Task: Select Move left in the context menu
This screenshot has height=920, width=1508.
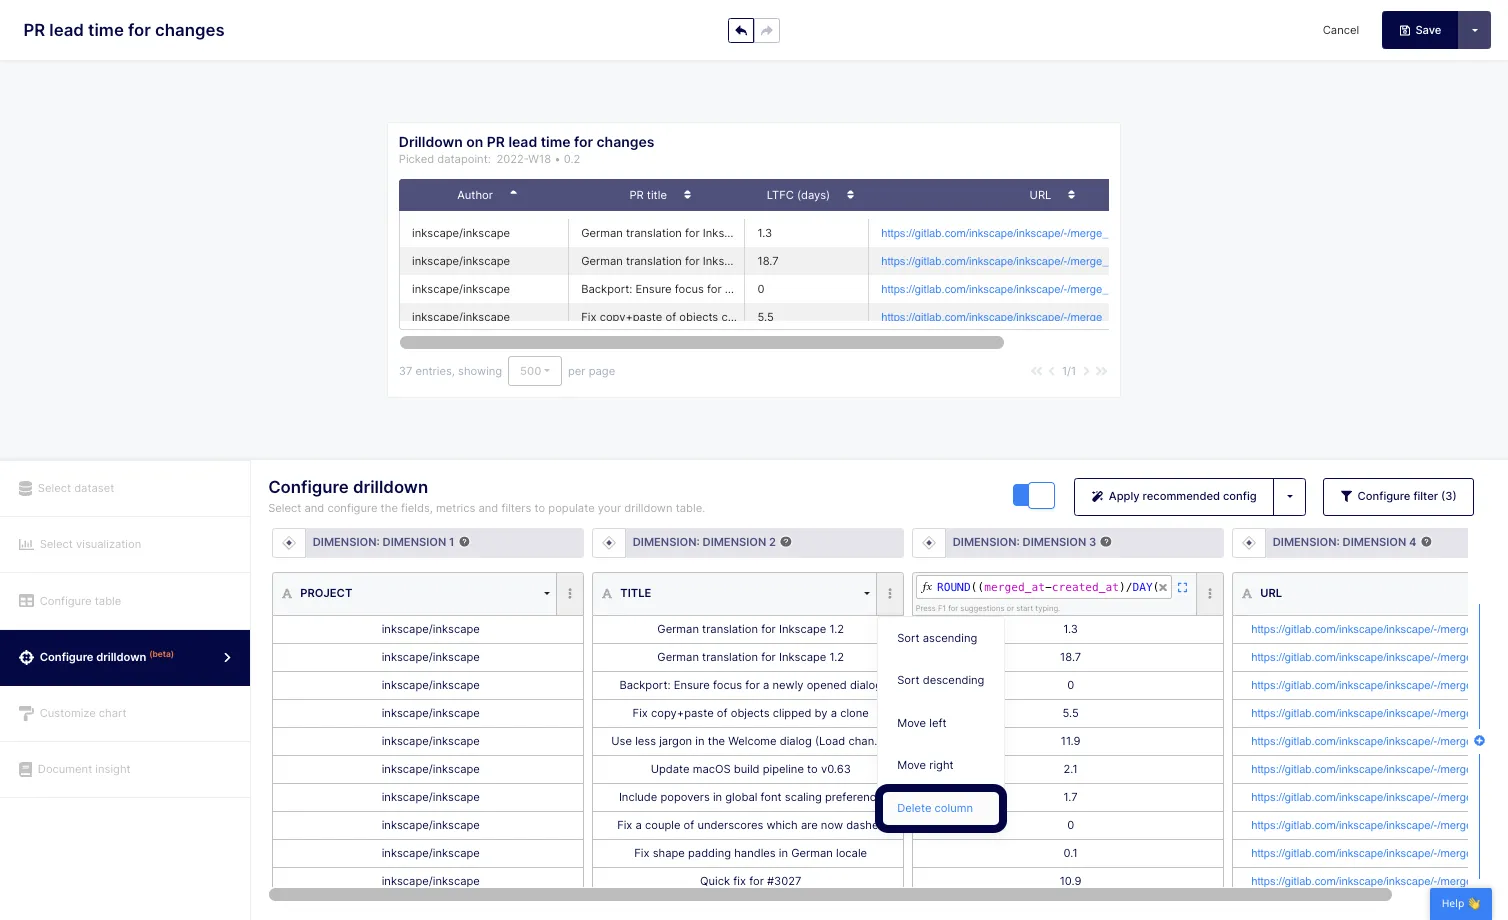Action: pos(921,722)
